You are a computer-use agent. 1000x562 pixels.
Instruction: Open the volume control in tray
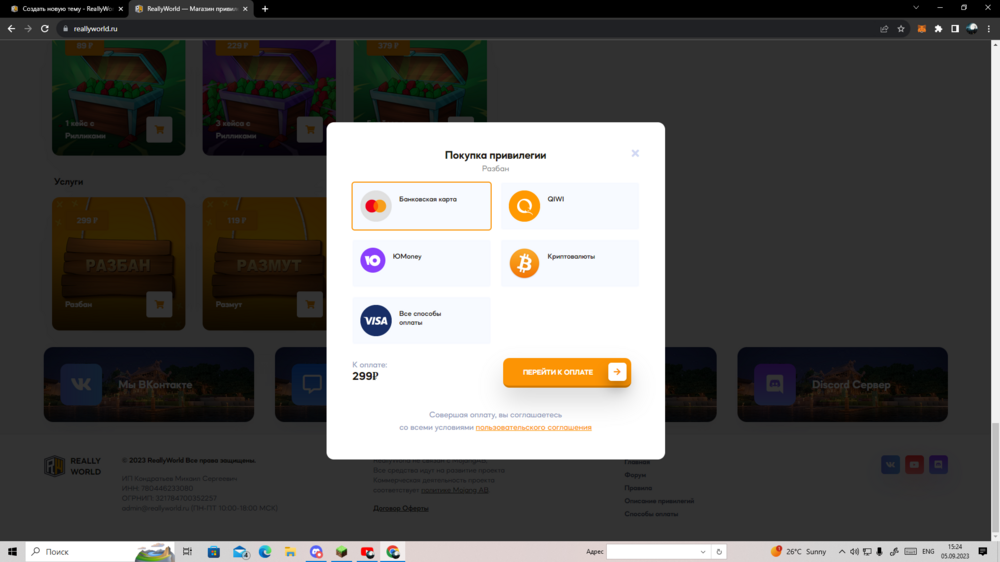854,552
